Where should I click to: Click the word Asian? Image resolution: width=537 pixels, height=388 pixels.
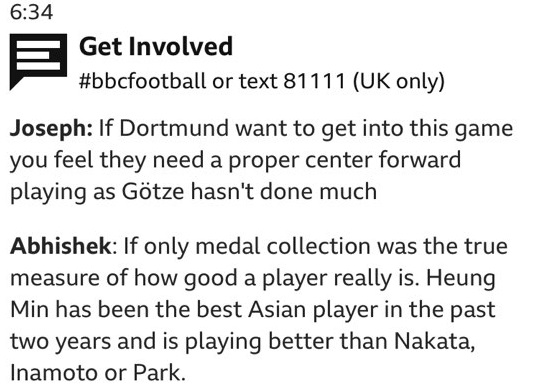click(x=277, y=310)
